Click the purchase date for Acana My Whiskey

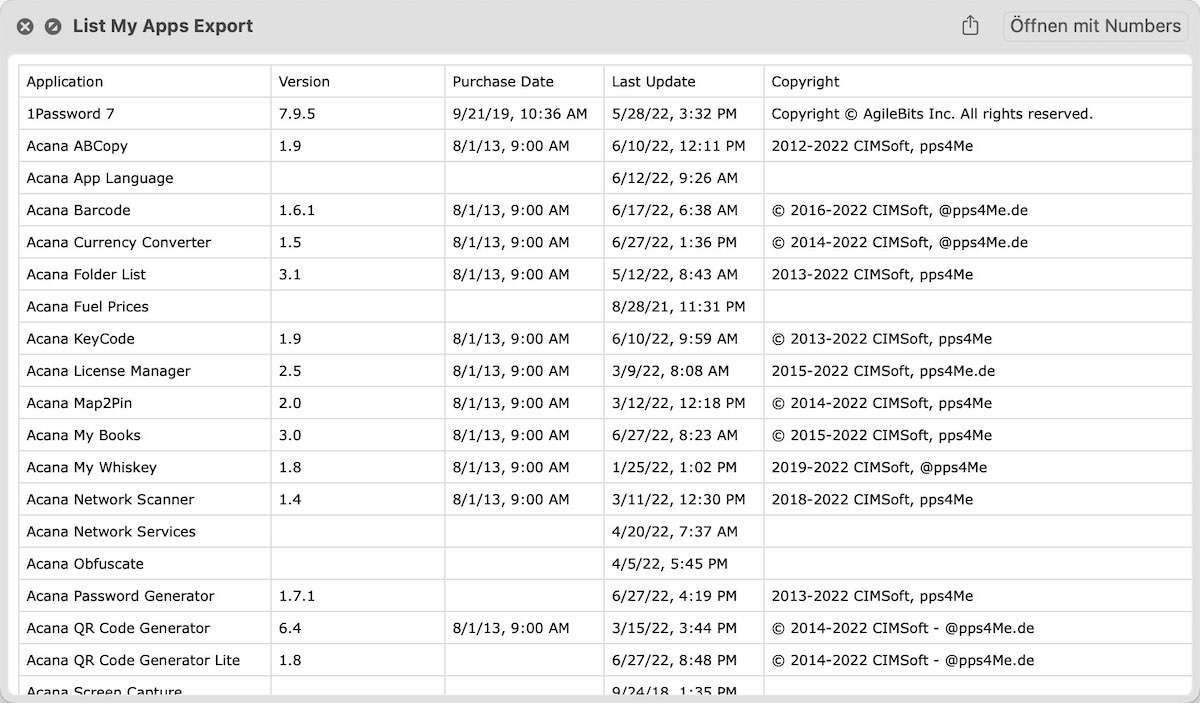coord(525,467)
